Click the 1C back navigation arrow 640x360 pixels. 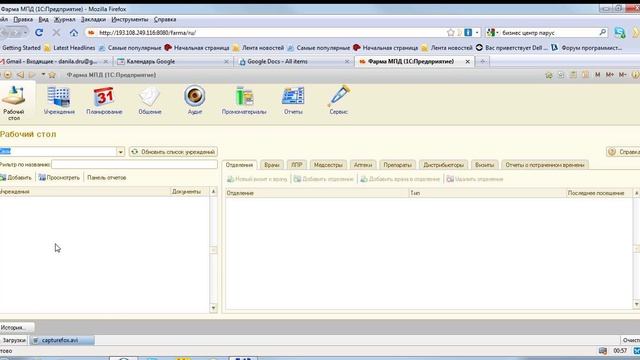(20, 75)
